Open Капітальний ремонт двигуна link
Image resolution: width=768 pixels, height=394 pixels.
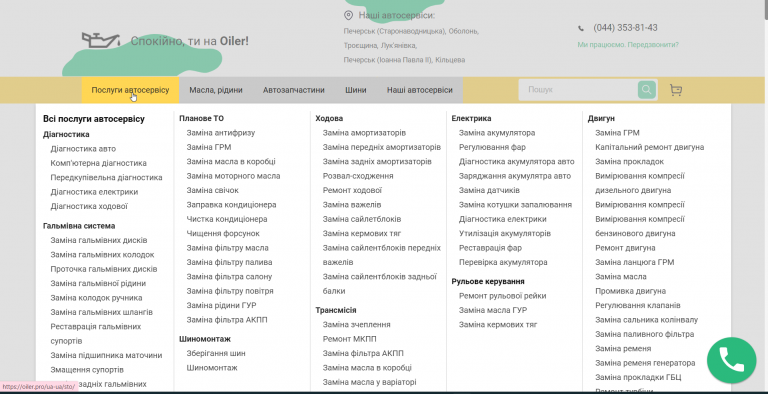(649, 147)
